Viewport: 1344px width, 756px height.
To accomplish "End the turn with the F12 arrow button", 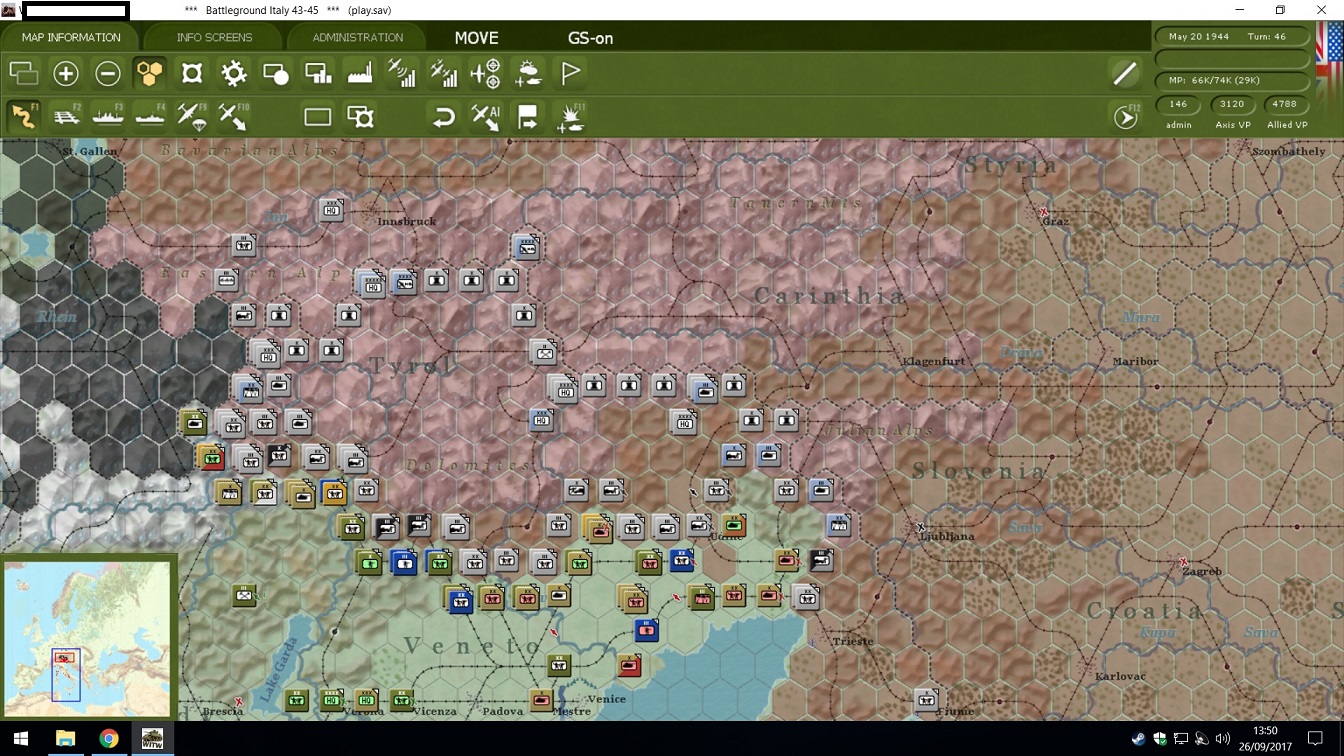I will (x=1126, y=117).
